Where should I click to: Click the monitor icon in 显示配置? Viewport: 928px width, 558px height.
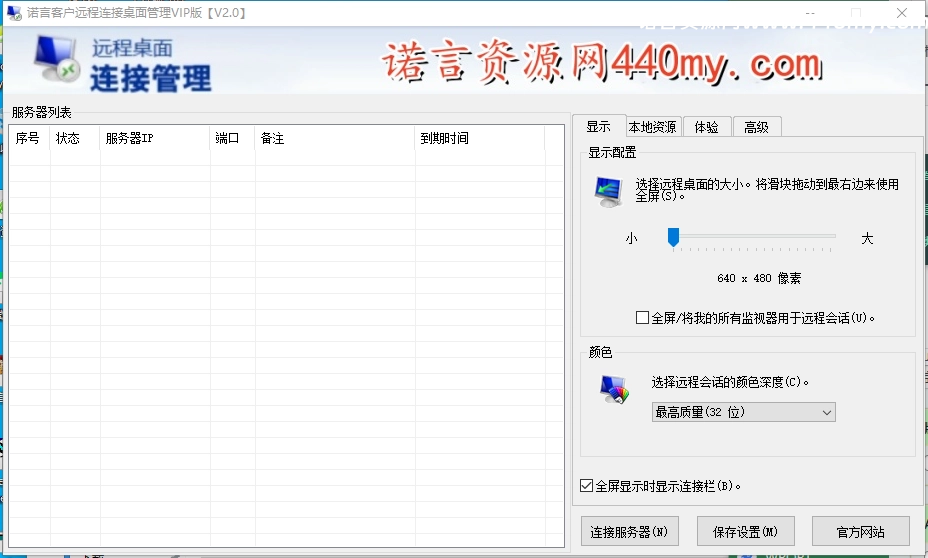[x=608, y=191]
